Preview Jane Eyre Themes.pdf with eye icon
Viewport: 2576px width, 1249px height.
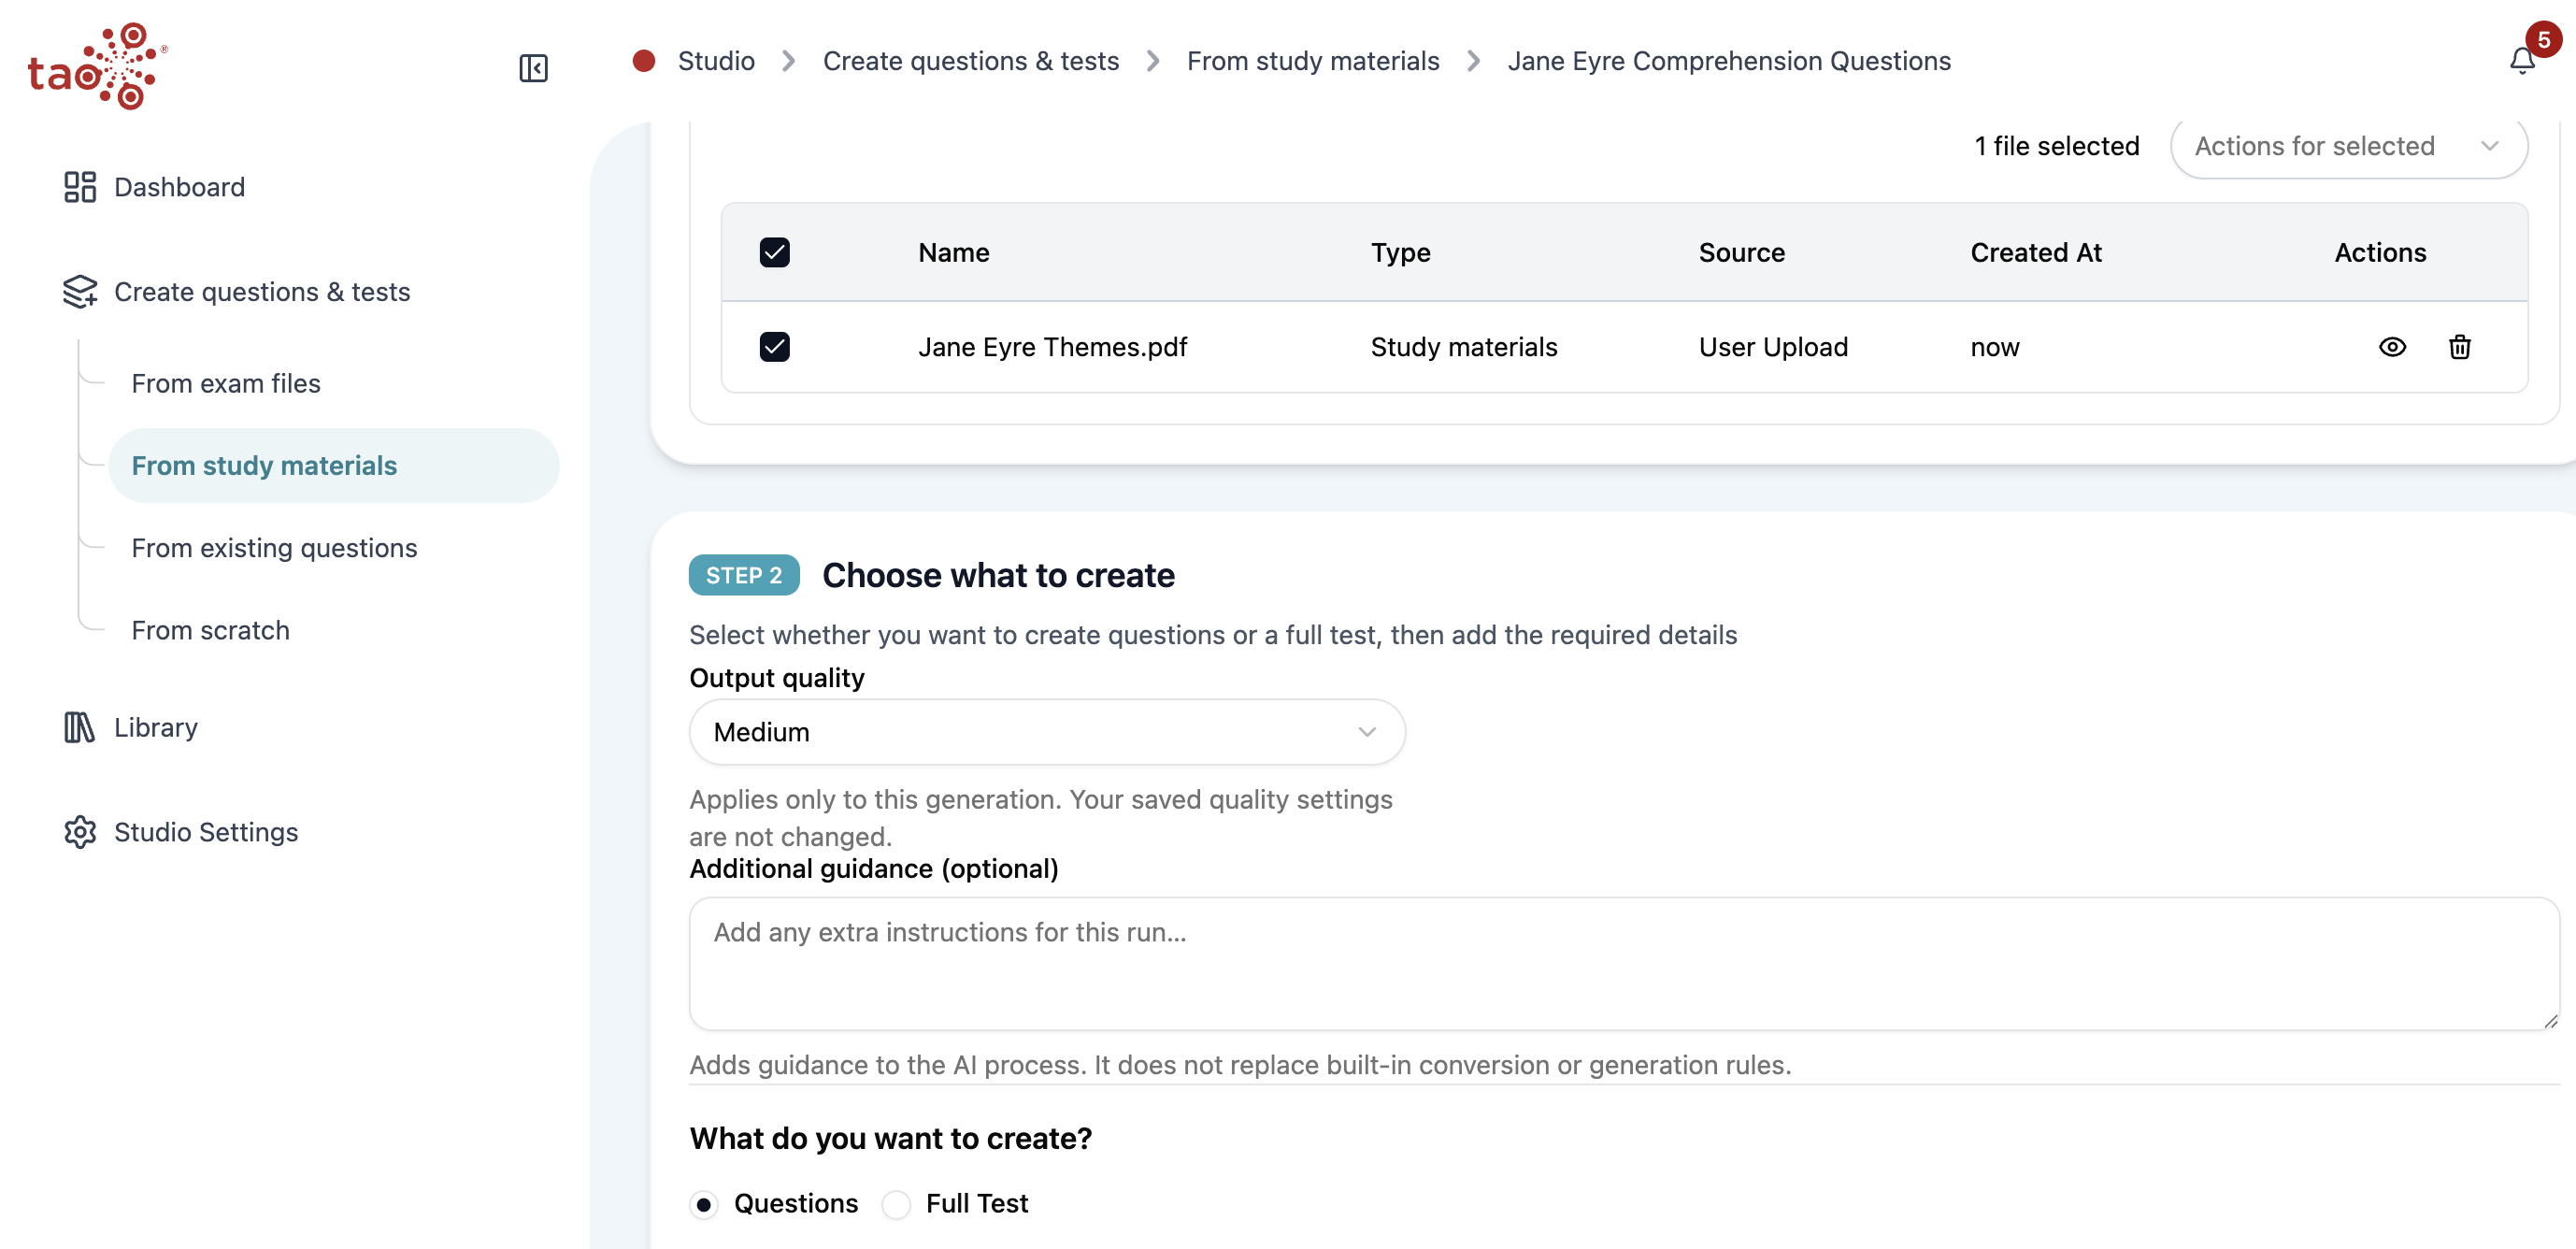coord(2392,347)
